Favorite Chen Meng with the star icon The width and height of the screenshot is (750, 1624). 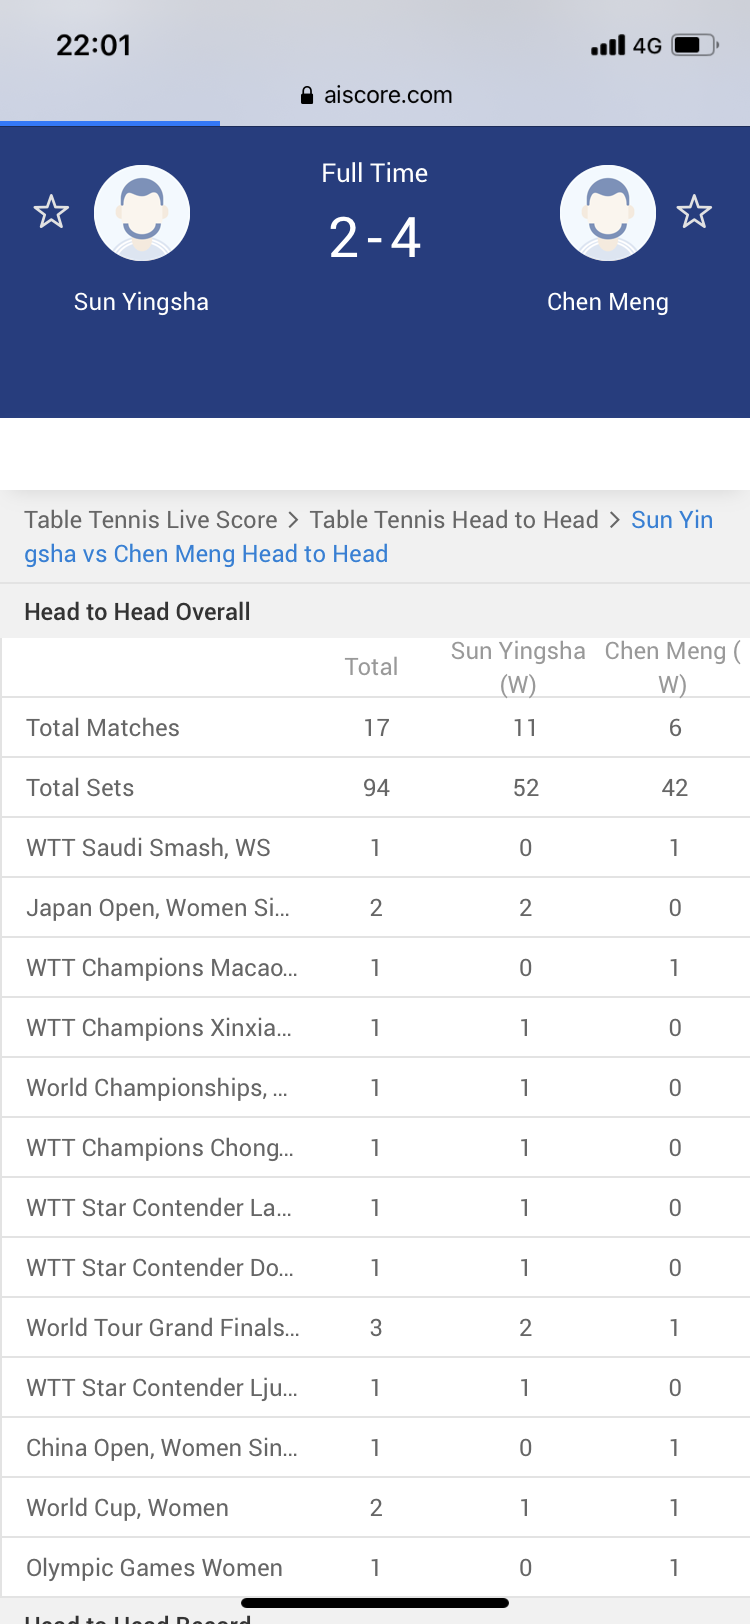coord(693,212)
